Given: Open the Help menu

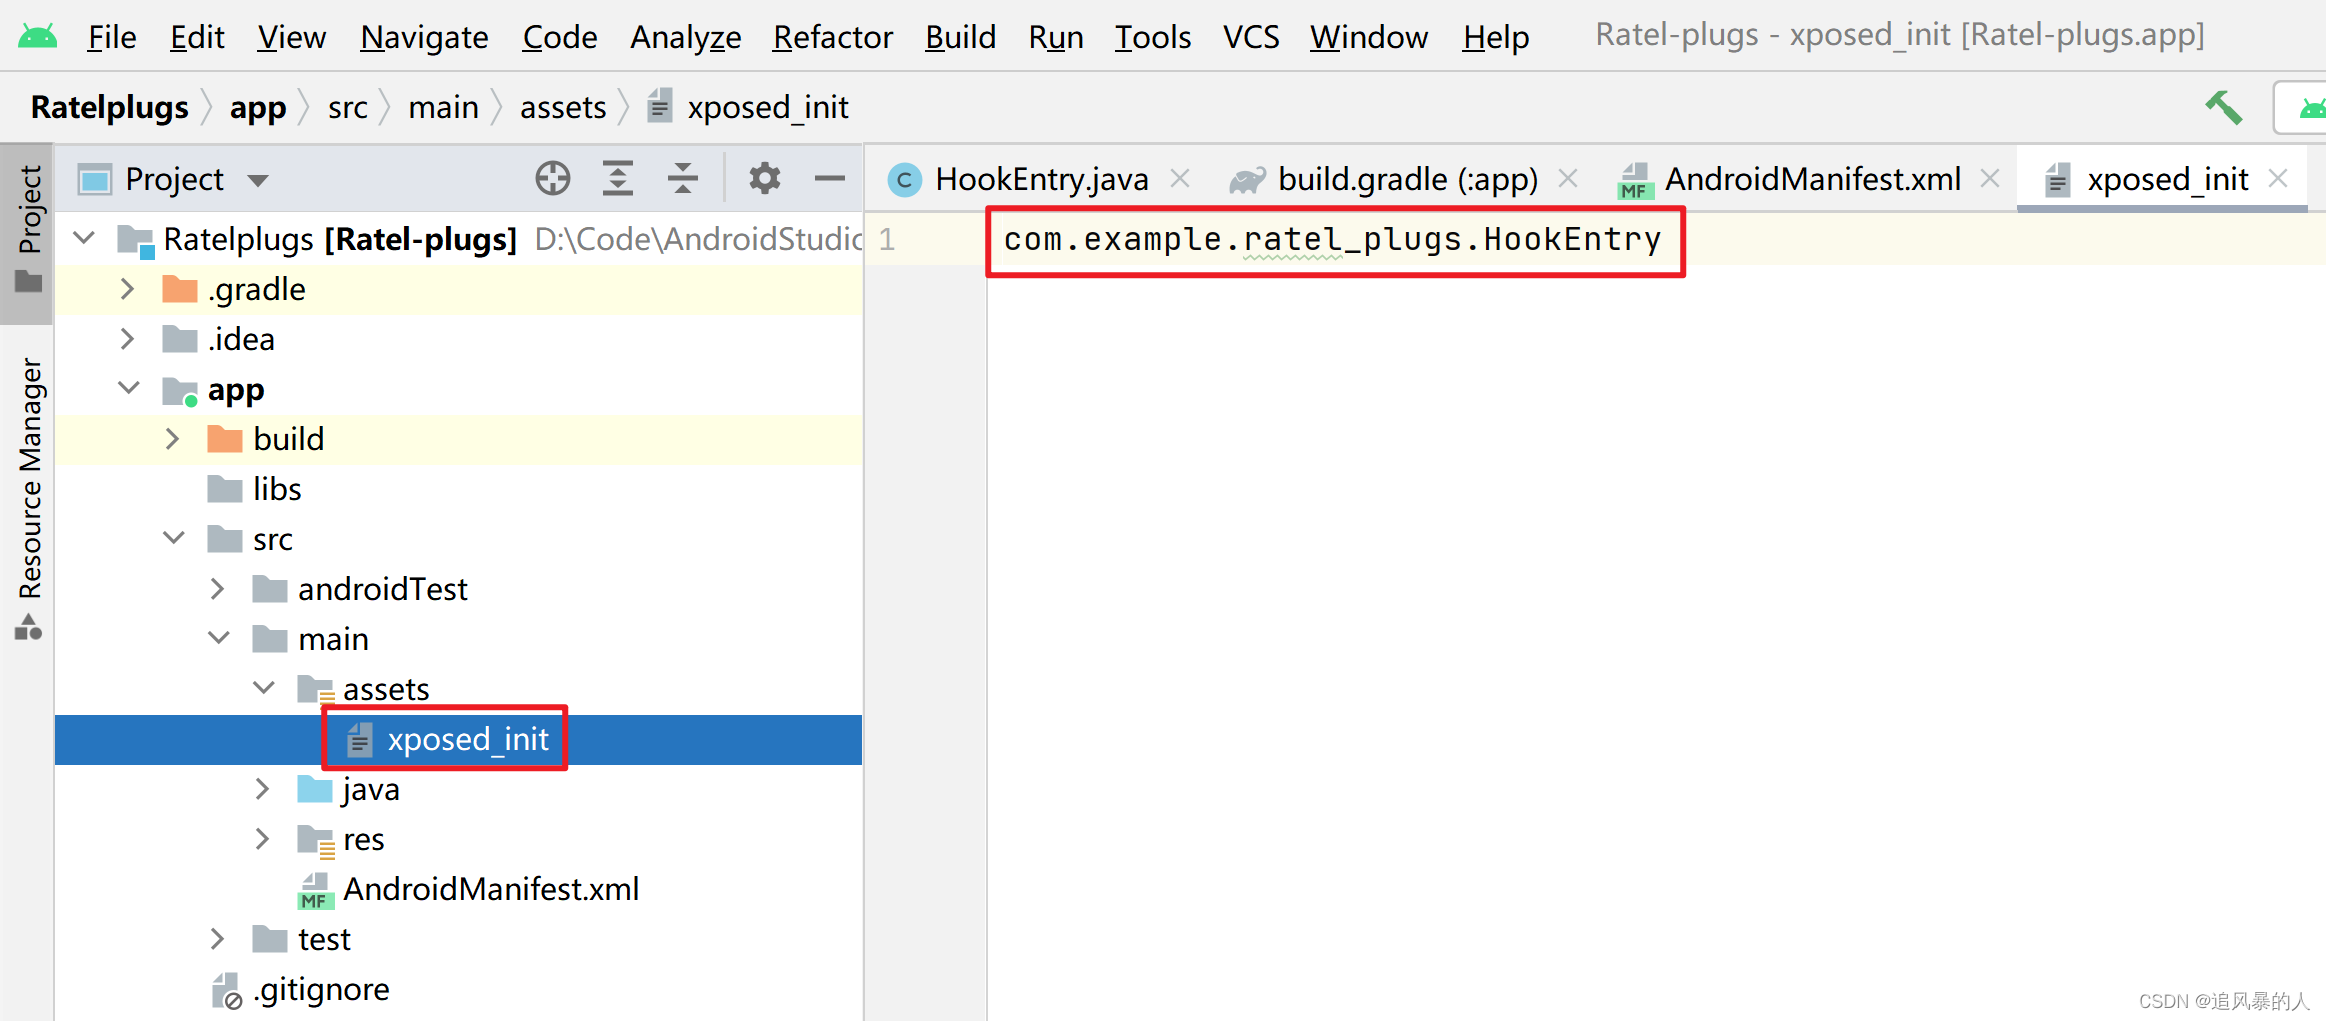Looking at the screenshot, I should (x=1495, y=37).
